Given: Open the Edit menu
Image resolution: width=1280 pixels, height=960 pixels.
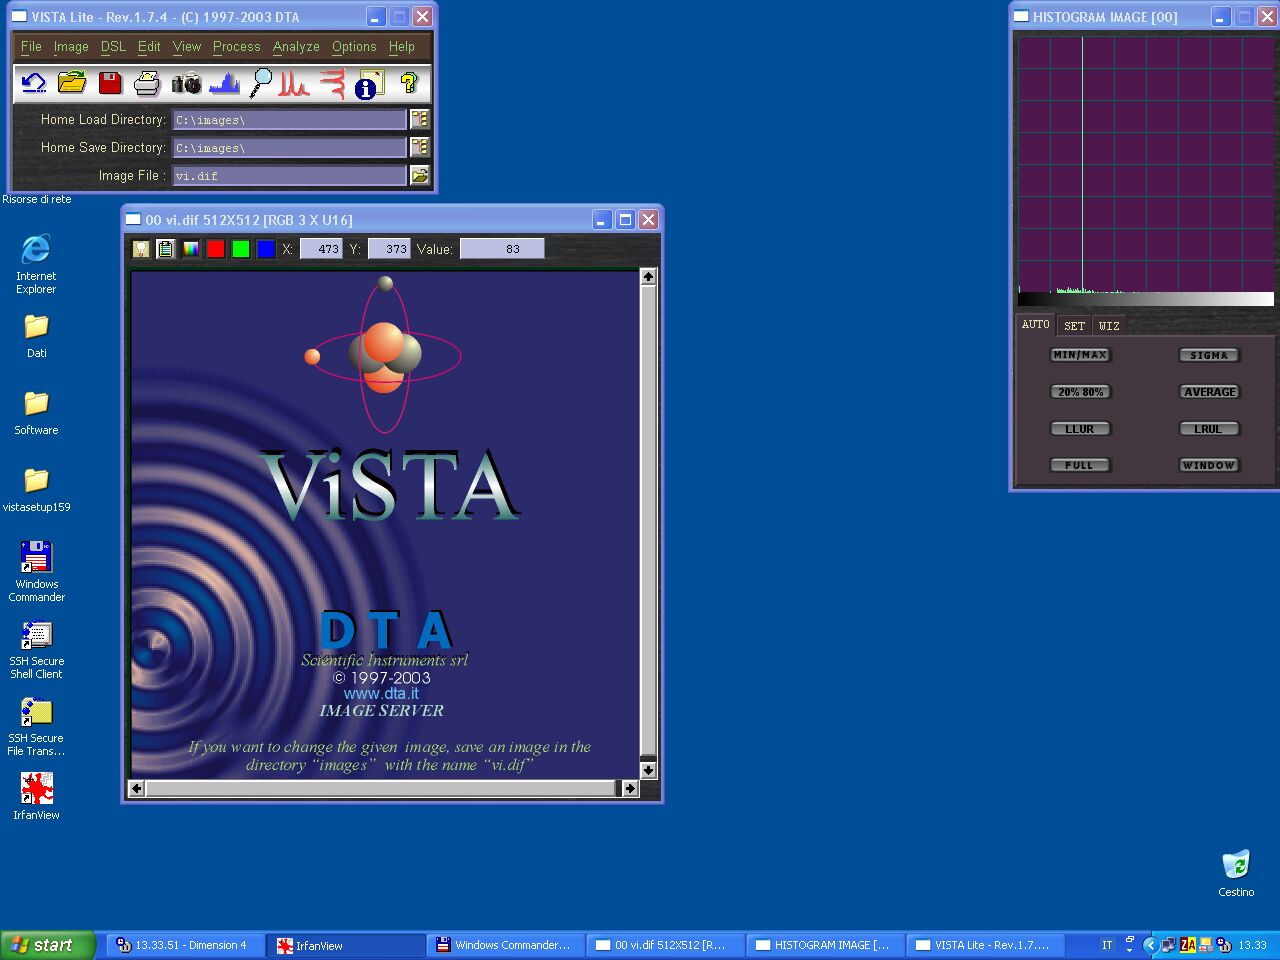Looking at the screenshot, I should click(x=149, y=46).
